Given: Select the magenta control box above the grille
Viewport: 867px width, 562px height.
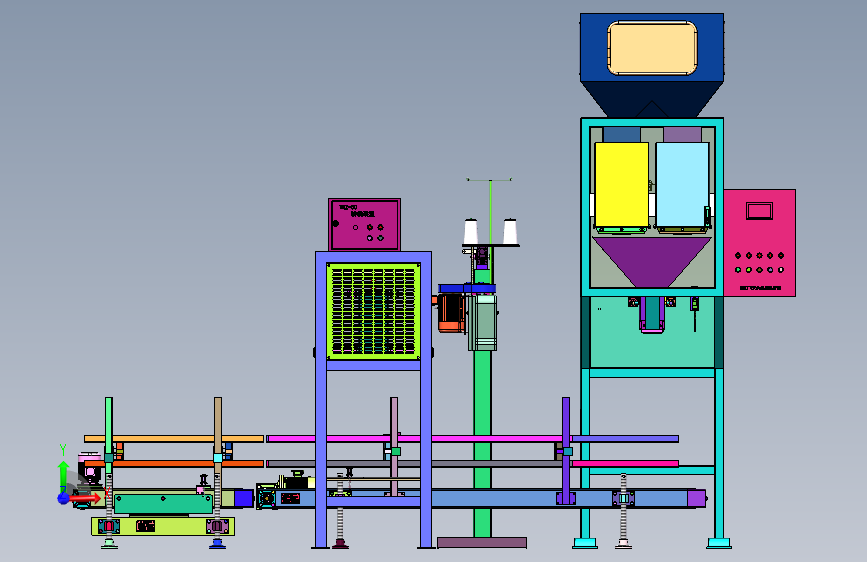Looking at the screenshot, I should [364, 225].
